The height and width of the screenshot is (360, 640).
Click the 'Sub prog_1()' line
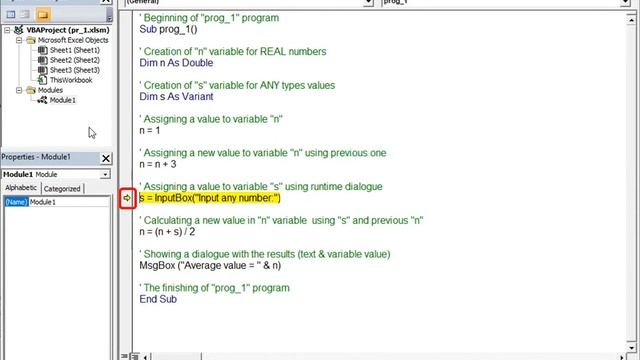[168, 29]
